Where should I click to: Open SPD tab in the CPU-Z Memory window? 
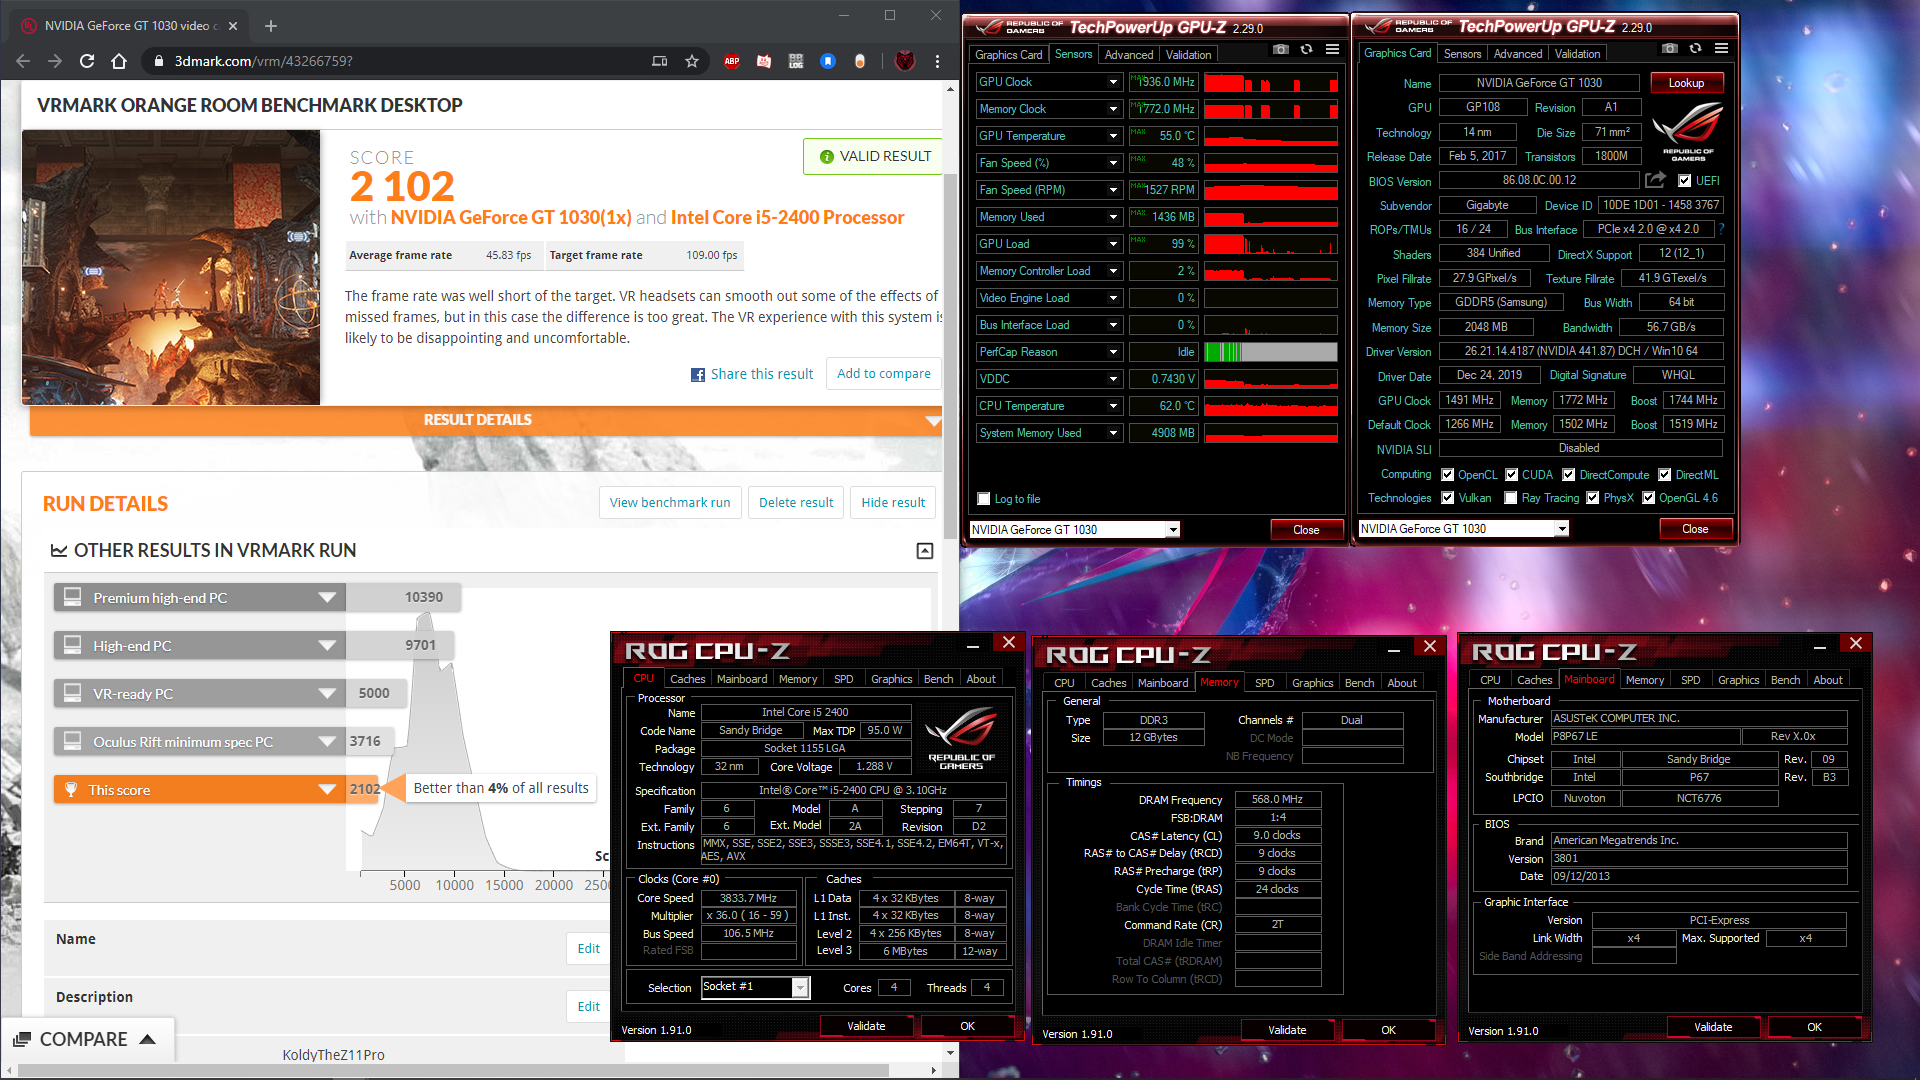[x=1264, y=683]
